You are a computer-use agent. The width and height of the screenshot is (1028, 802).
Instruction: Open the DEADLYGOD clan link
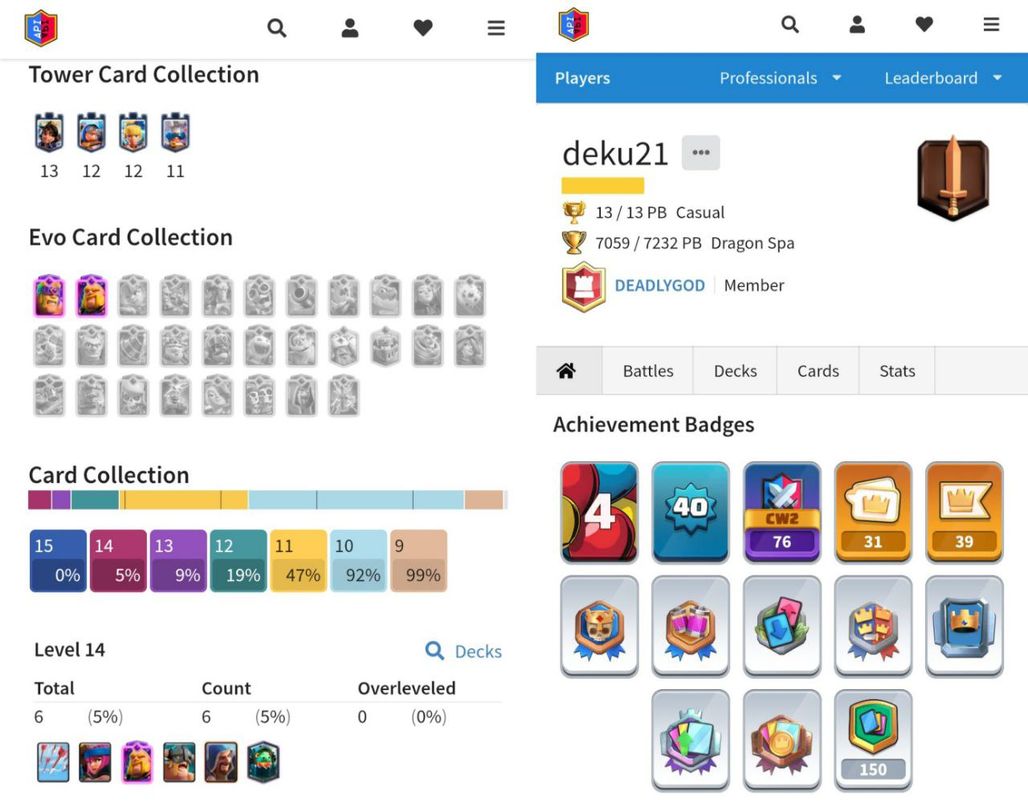pyautogui.click(x=660, y=285)
